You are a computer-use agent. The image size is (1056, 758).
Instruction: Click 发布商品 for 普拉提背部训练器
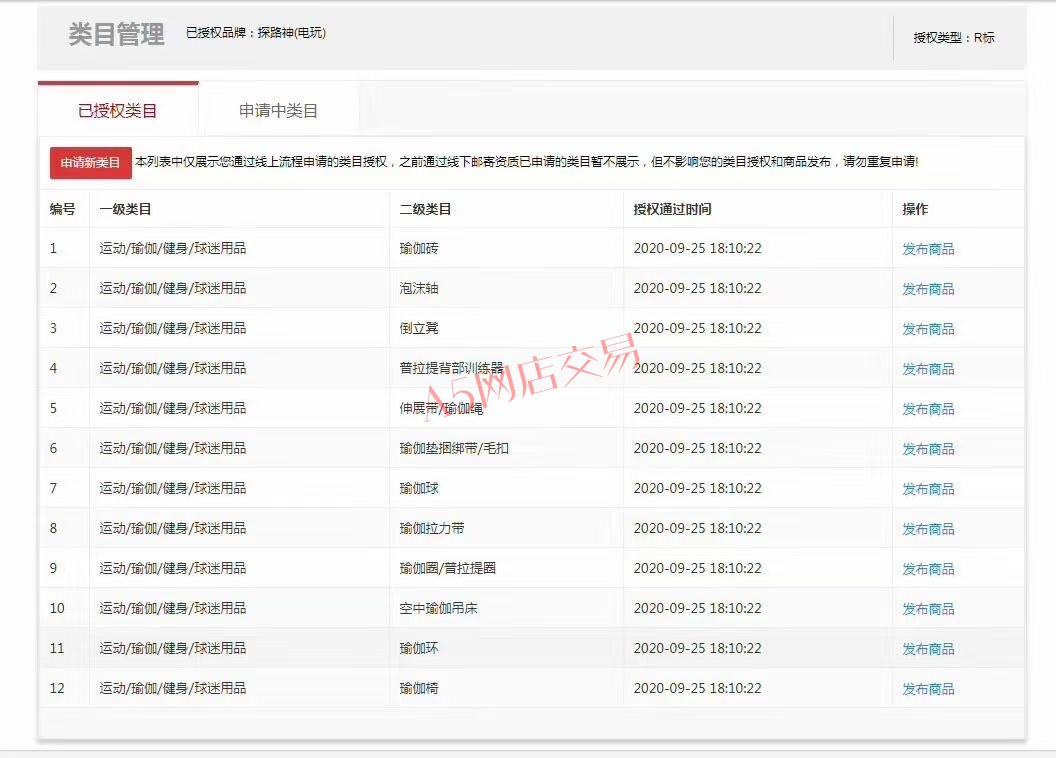tap(927, 369)
